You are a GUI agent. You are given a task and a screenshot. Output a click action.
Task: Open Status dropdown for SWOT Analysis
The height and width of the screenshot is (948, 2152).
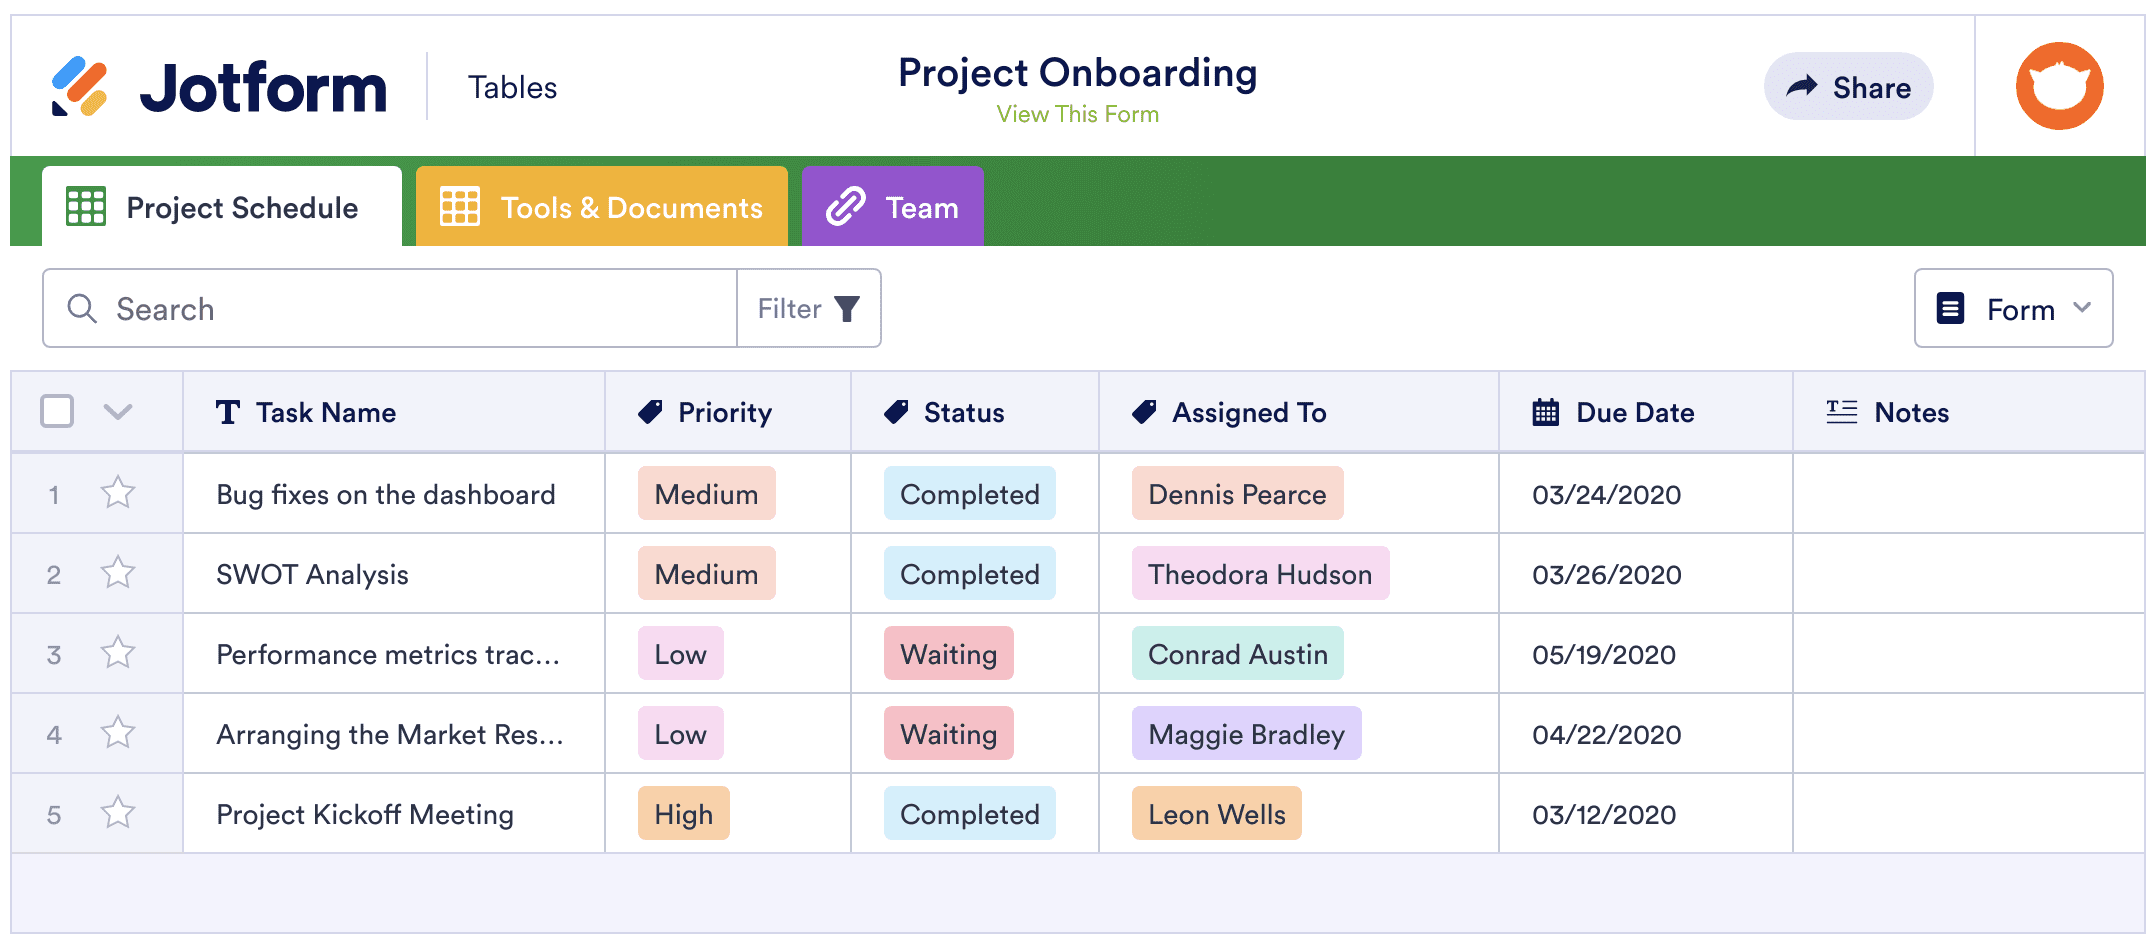[969, 574]
